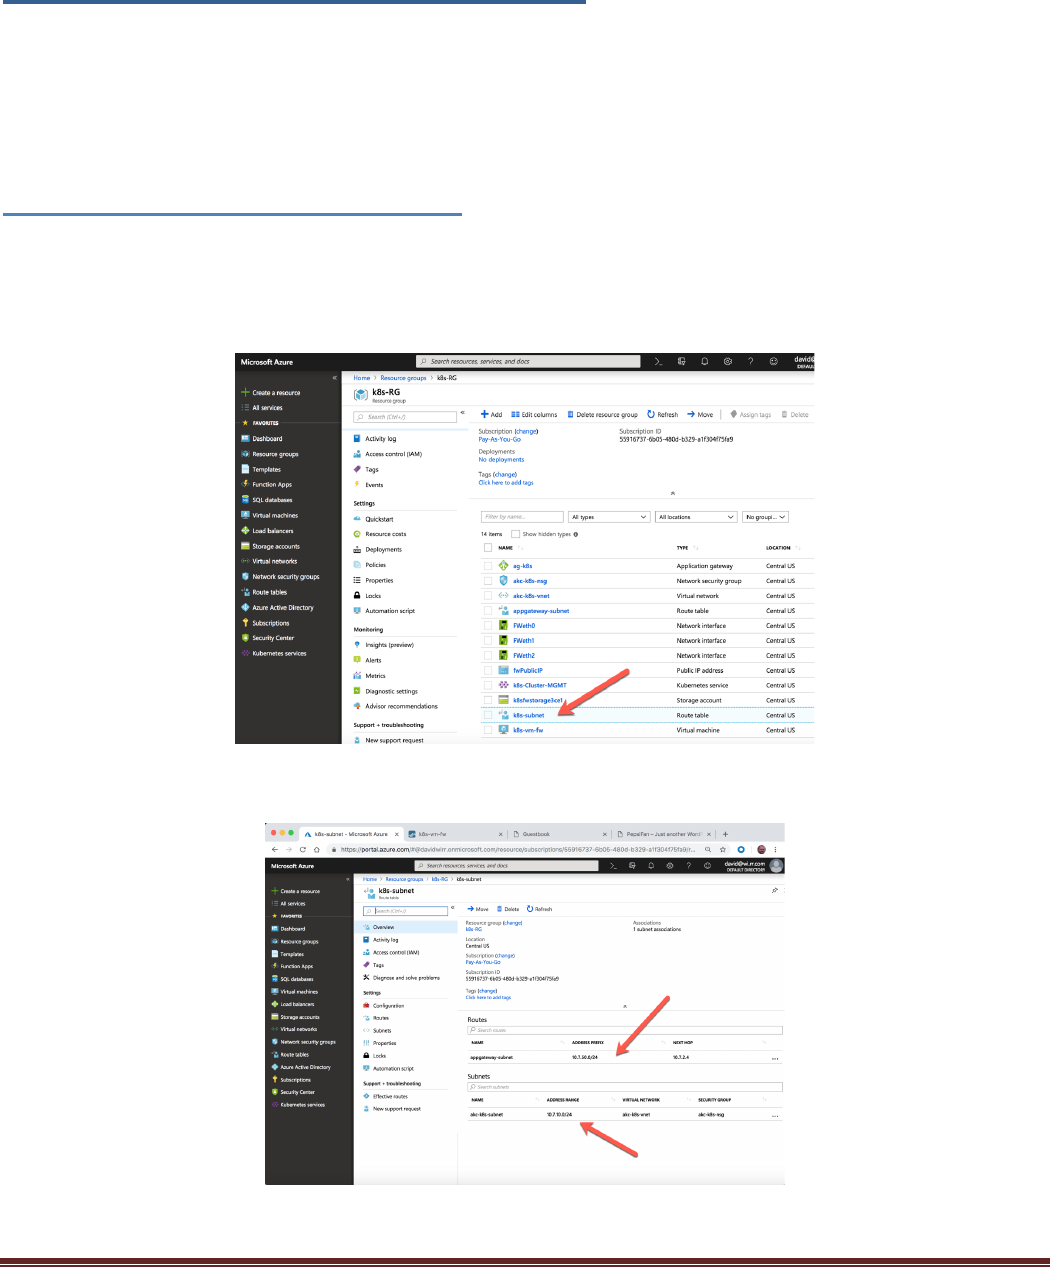Check the FWeth2 row checkbox
1050x1267 pixels.
(x=488, y=656)
